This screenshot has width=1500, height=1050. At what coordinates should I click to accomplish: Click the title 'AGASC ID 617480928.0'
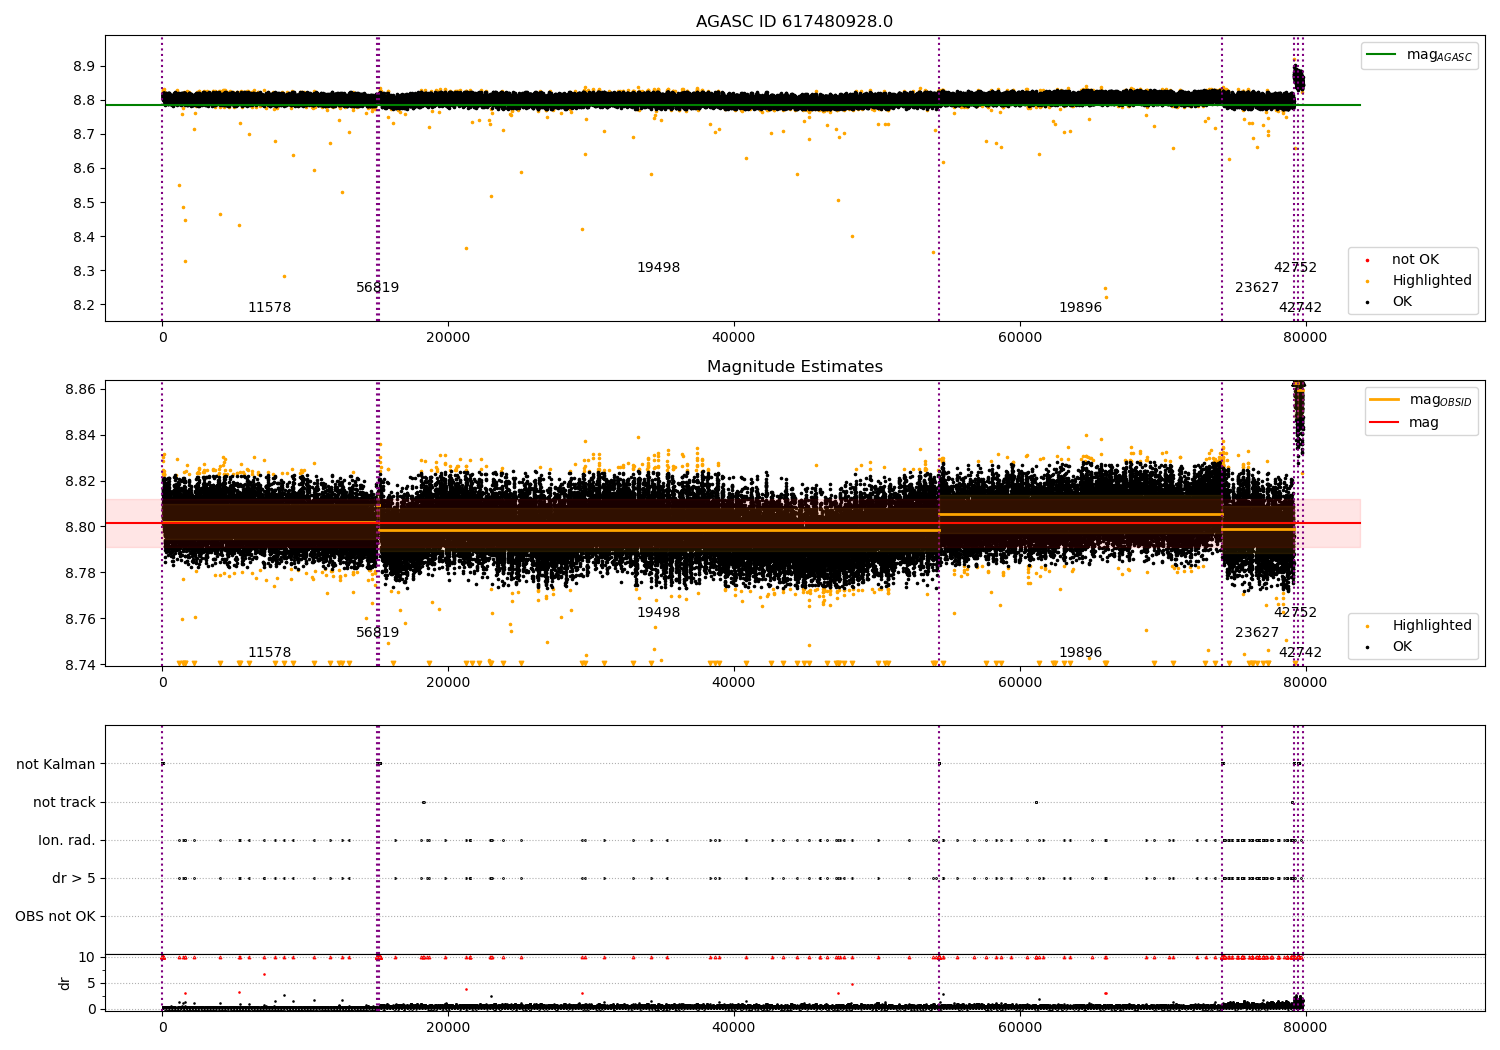794,22
